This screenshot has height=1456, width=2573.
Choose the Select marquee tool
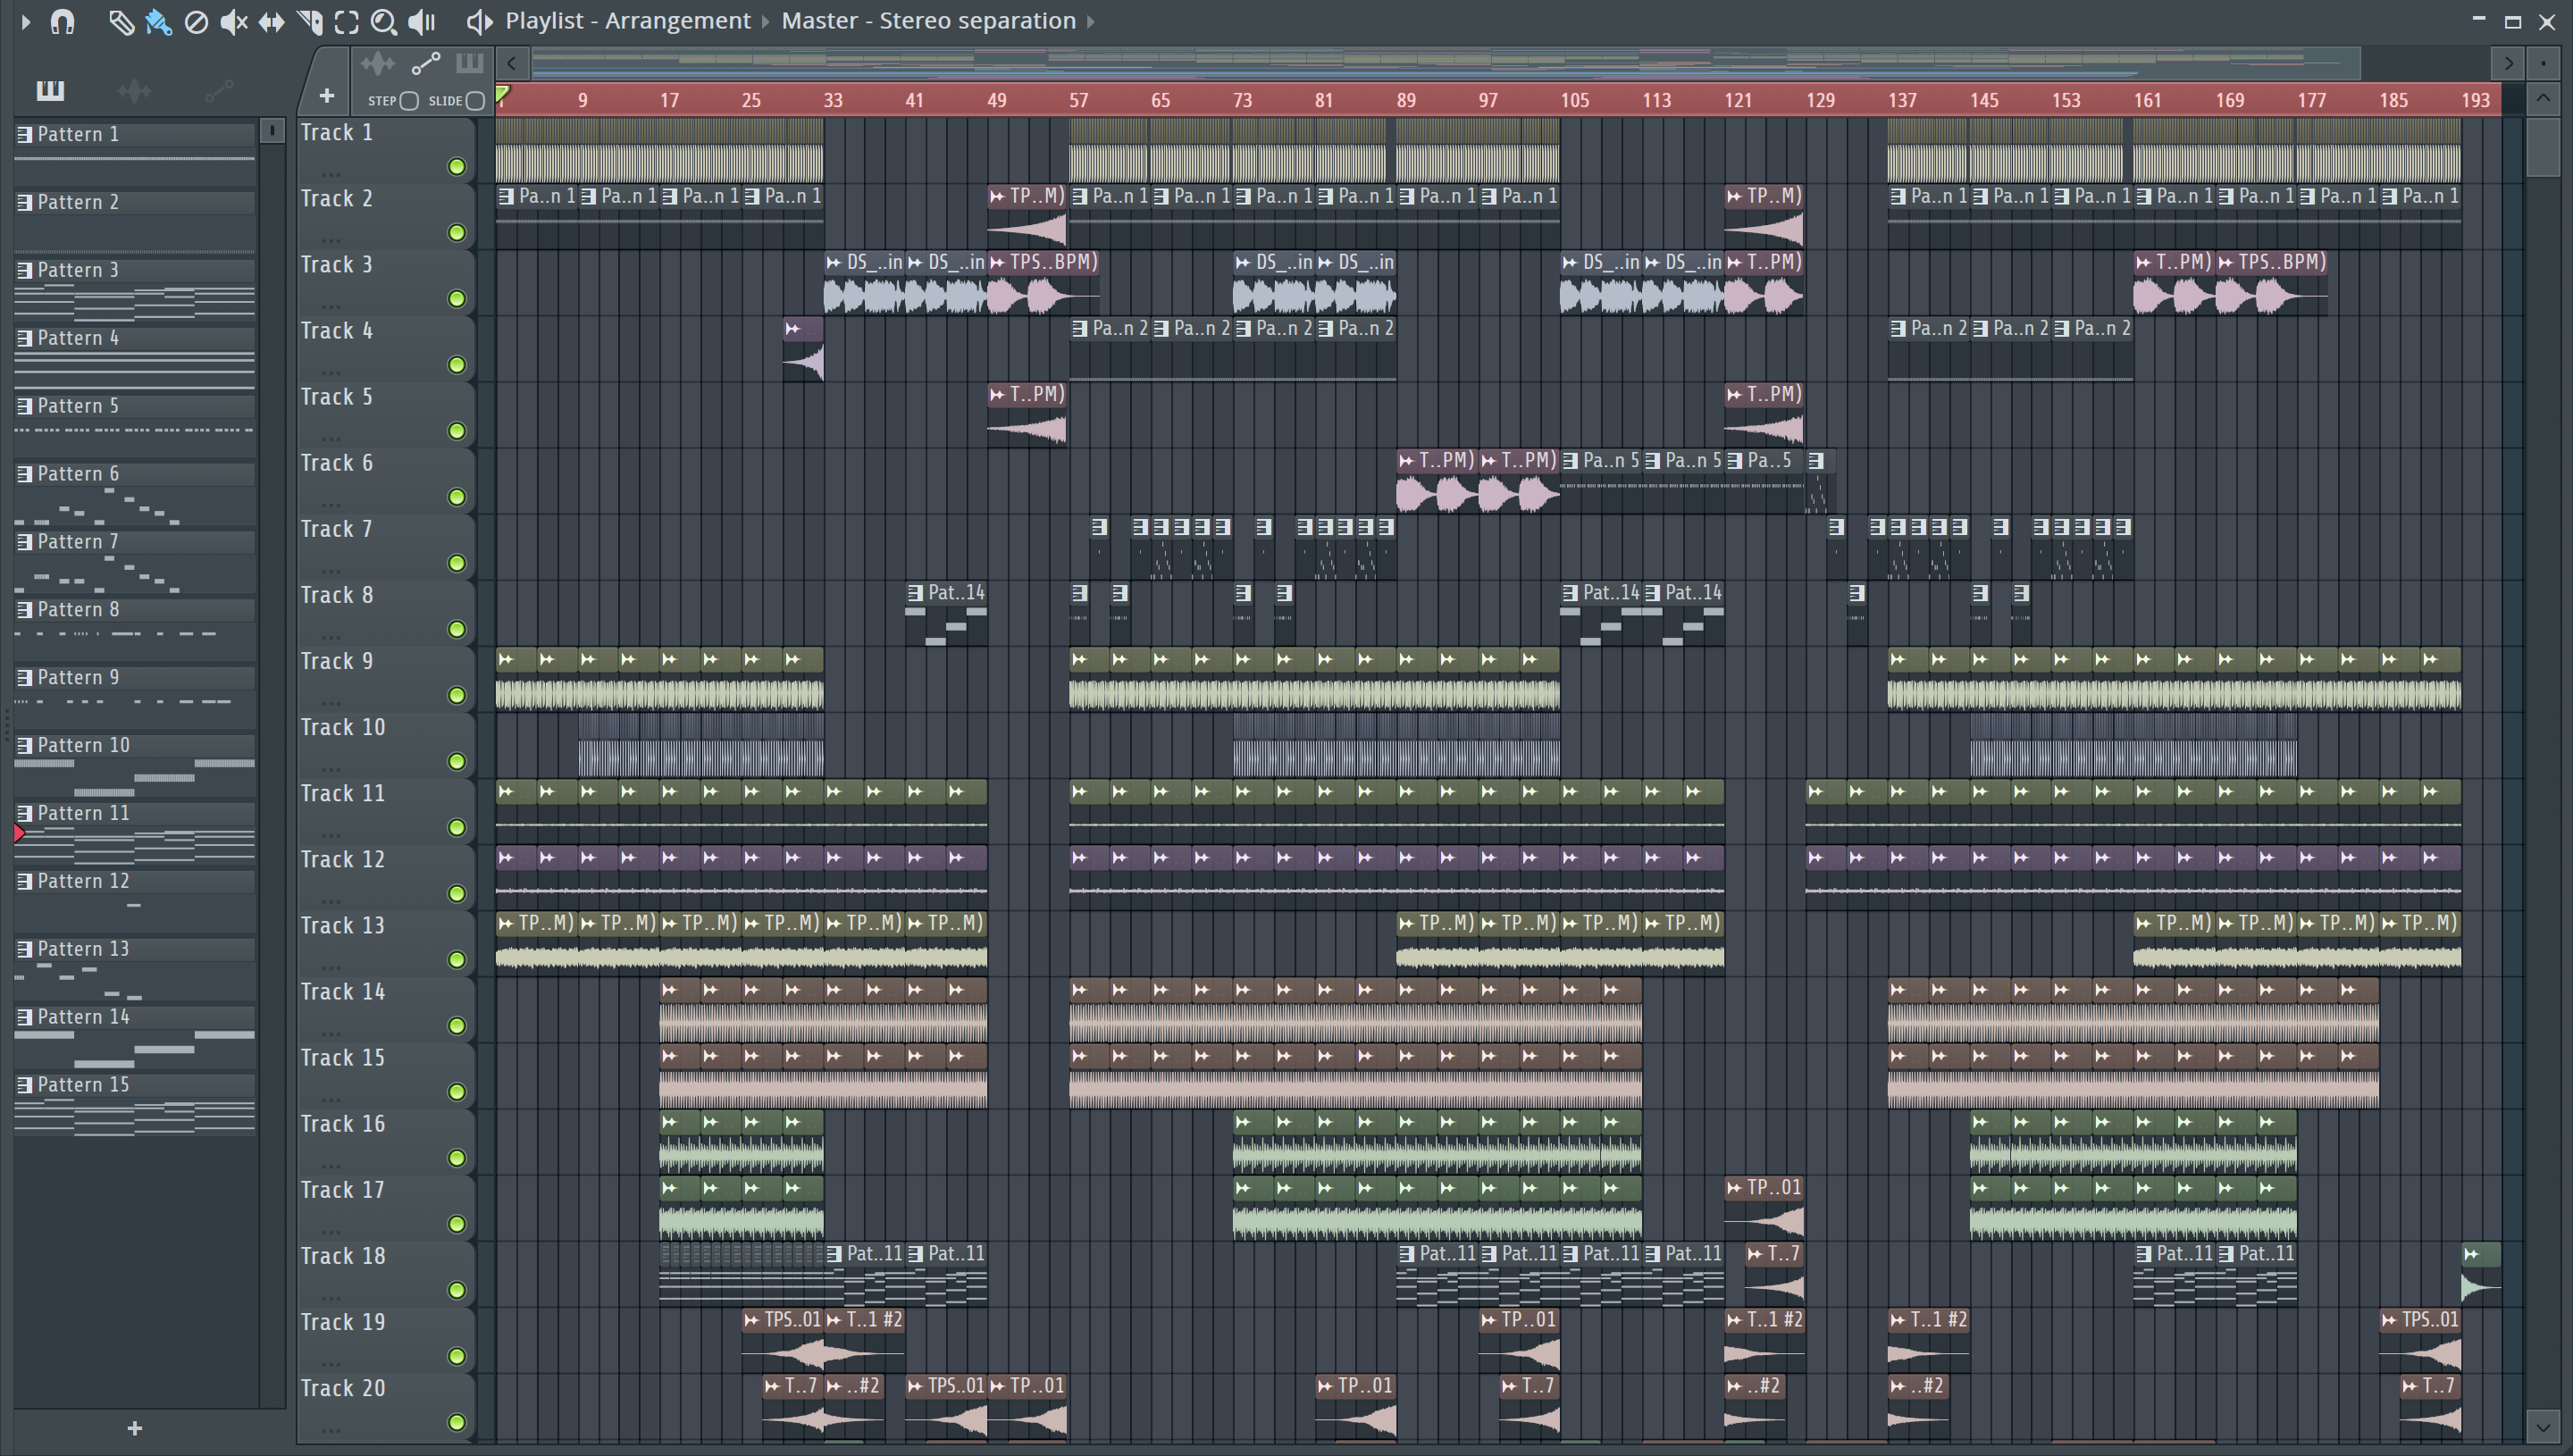pos(346,21)
